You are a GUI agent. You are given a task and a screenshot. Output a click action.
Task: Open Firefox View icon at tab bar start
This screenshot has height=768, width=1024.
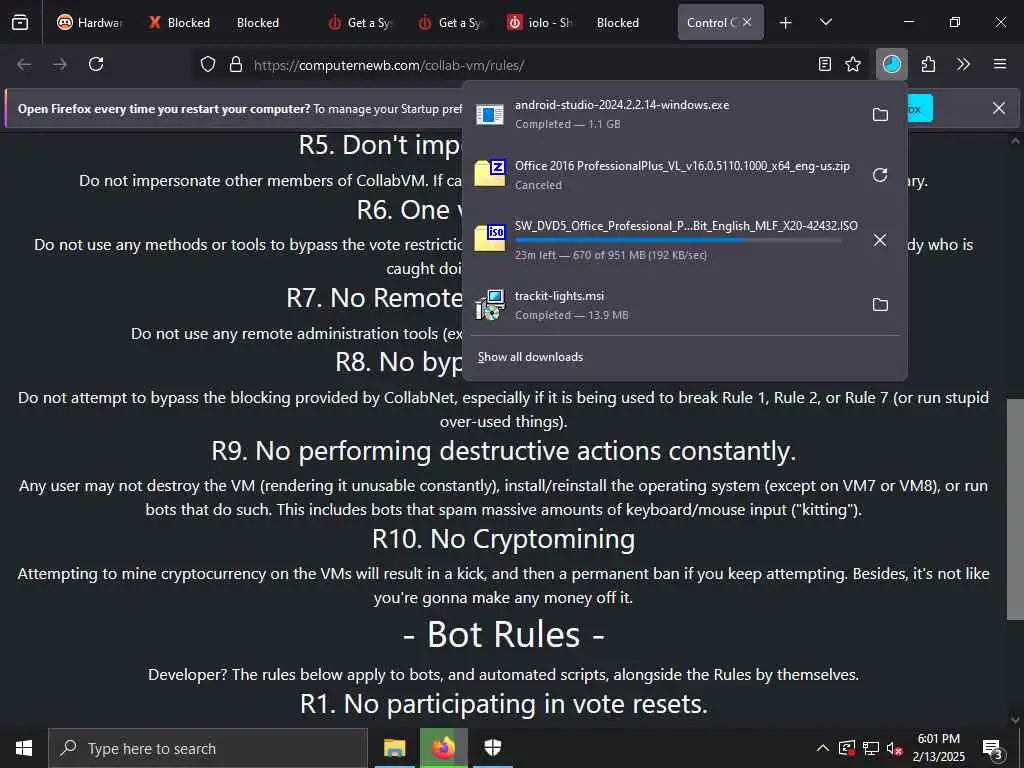click(x=20, y=23)
